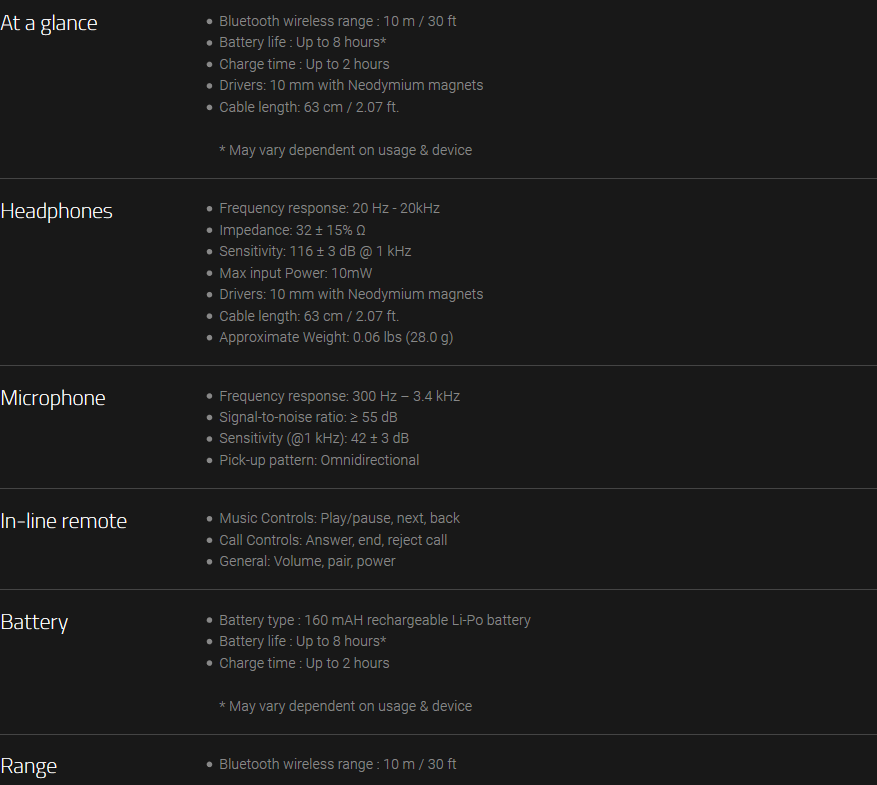Click Signal-to-noise ratio ≥ 55 dB line
Screen dimensions: 877x785
[x=308, y=418]
